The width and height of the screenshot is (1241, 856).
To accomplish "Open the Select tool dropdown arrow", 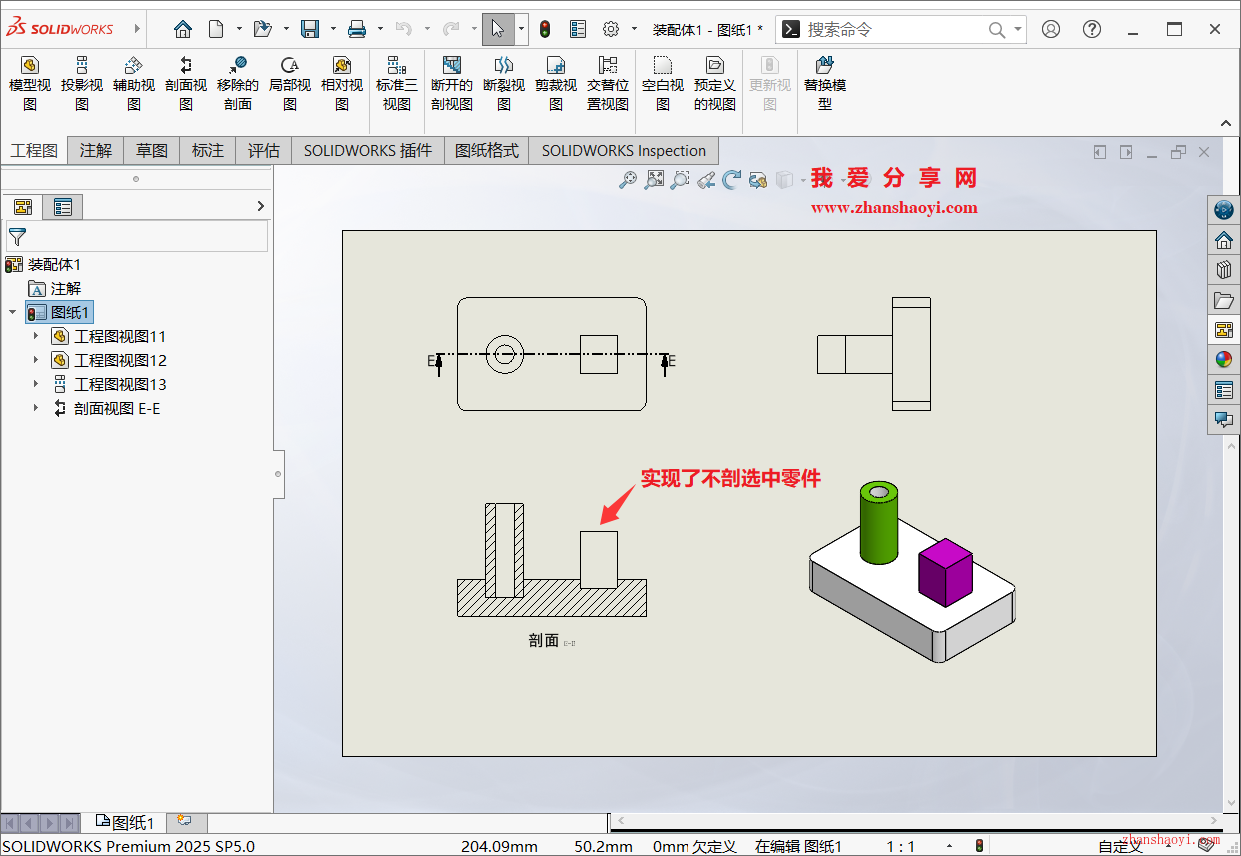I will [x=521, y=29].
